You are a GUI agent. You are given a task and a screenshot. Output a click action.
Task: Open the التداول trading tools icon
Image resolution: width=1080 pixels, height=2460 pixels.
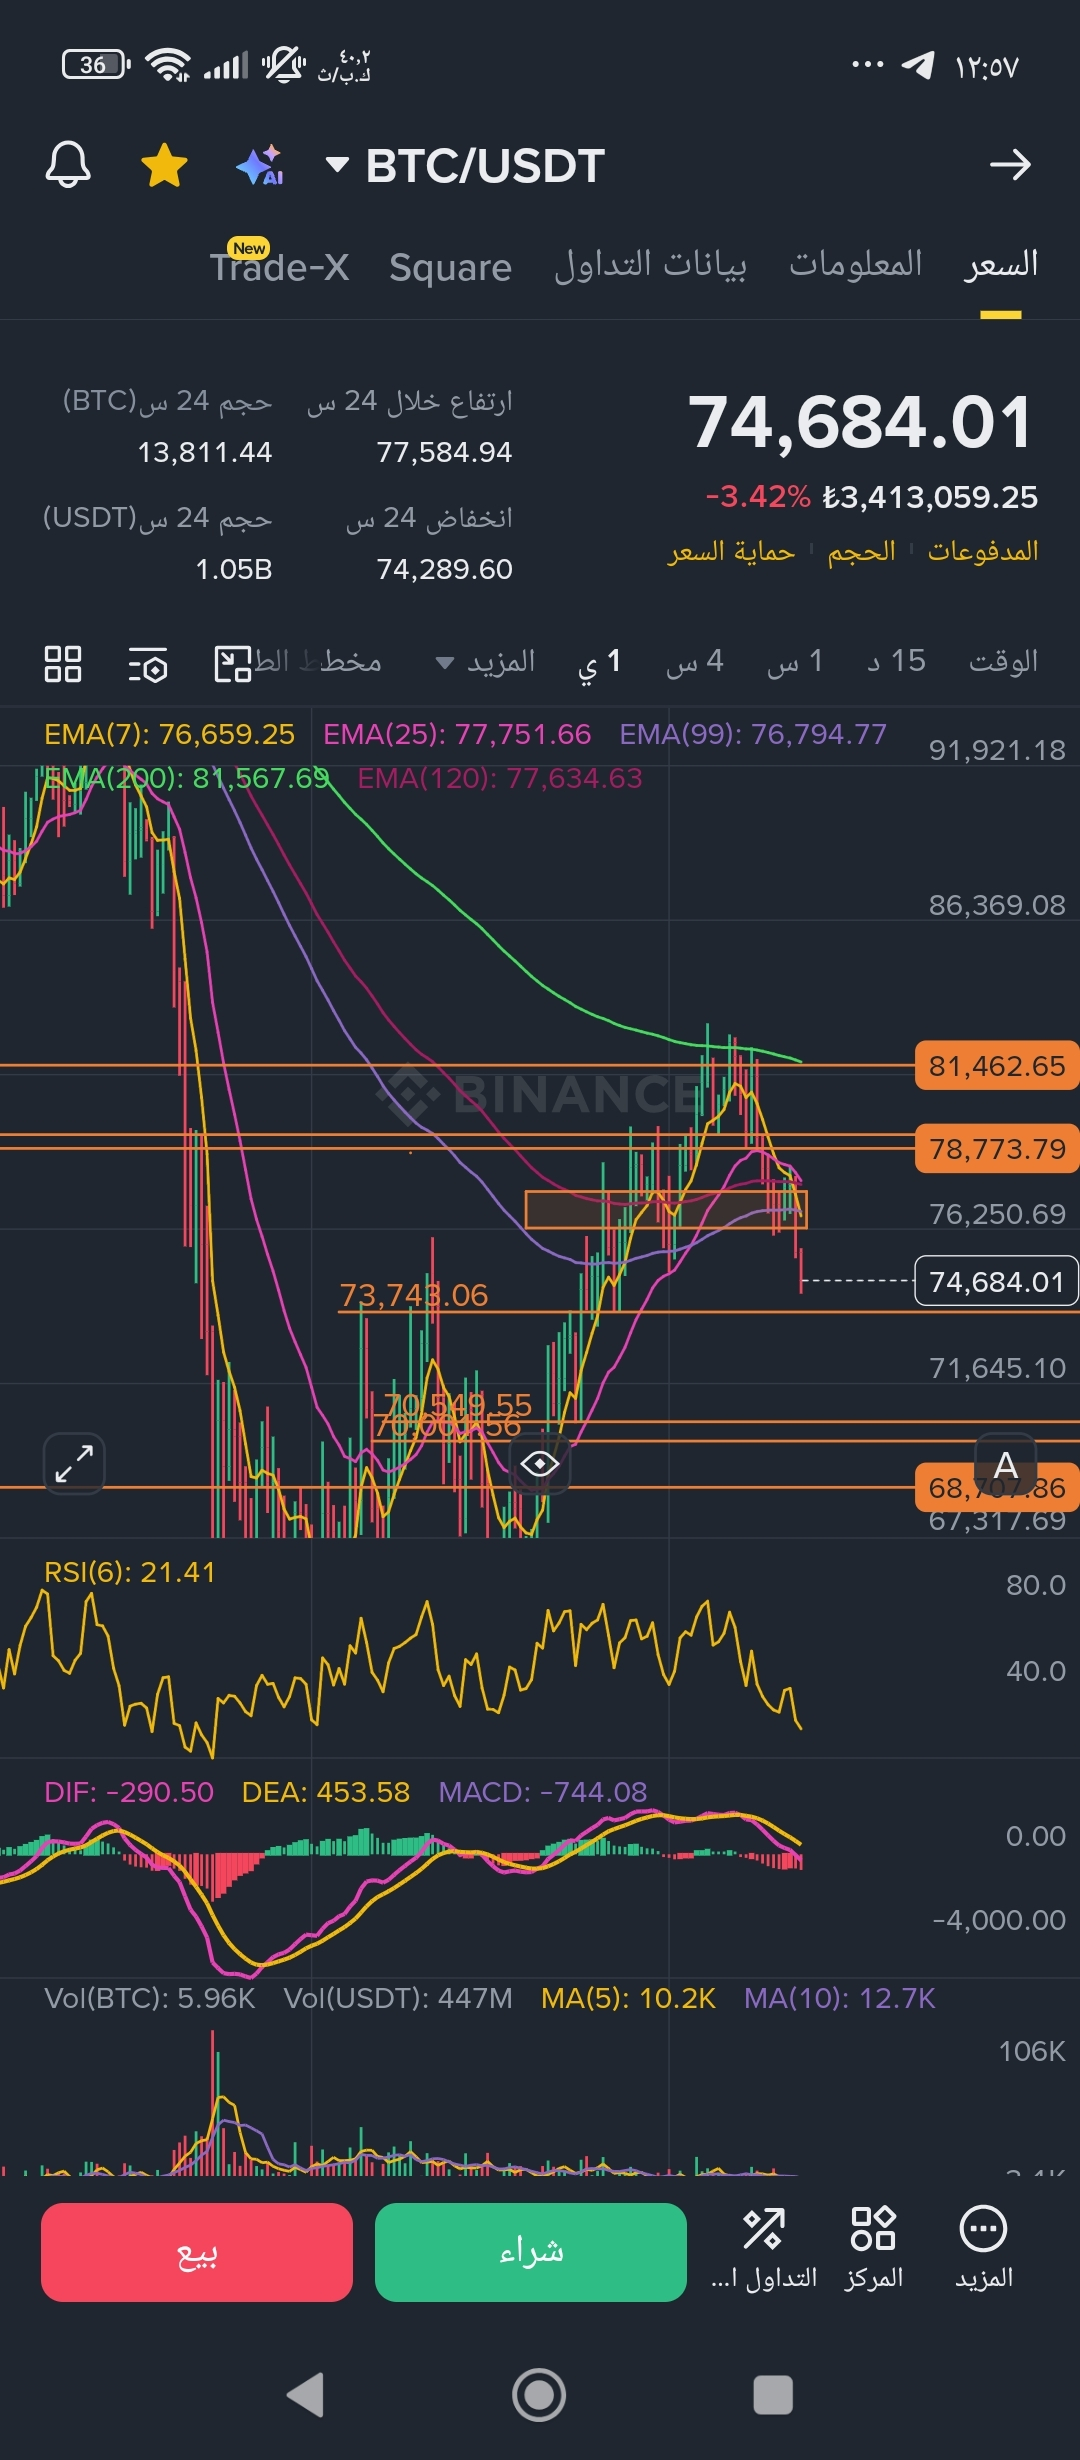[764, 2250]
